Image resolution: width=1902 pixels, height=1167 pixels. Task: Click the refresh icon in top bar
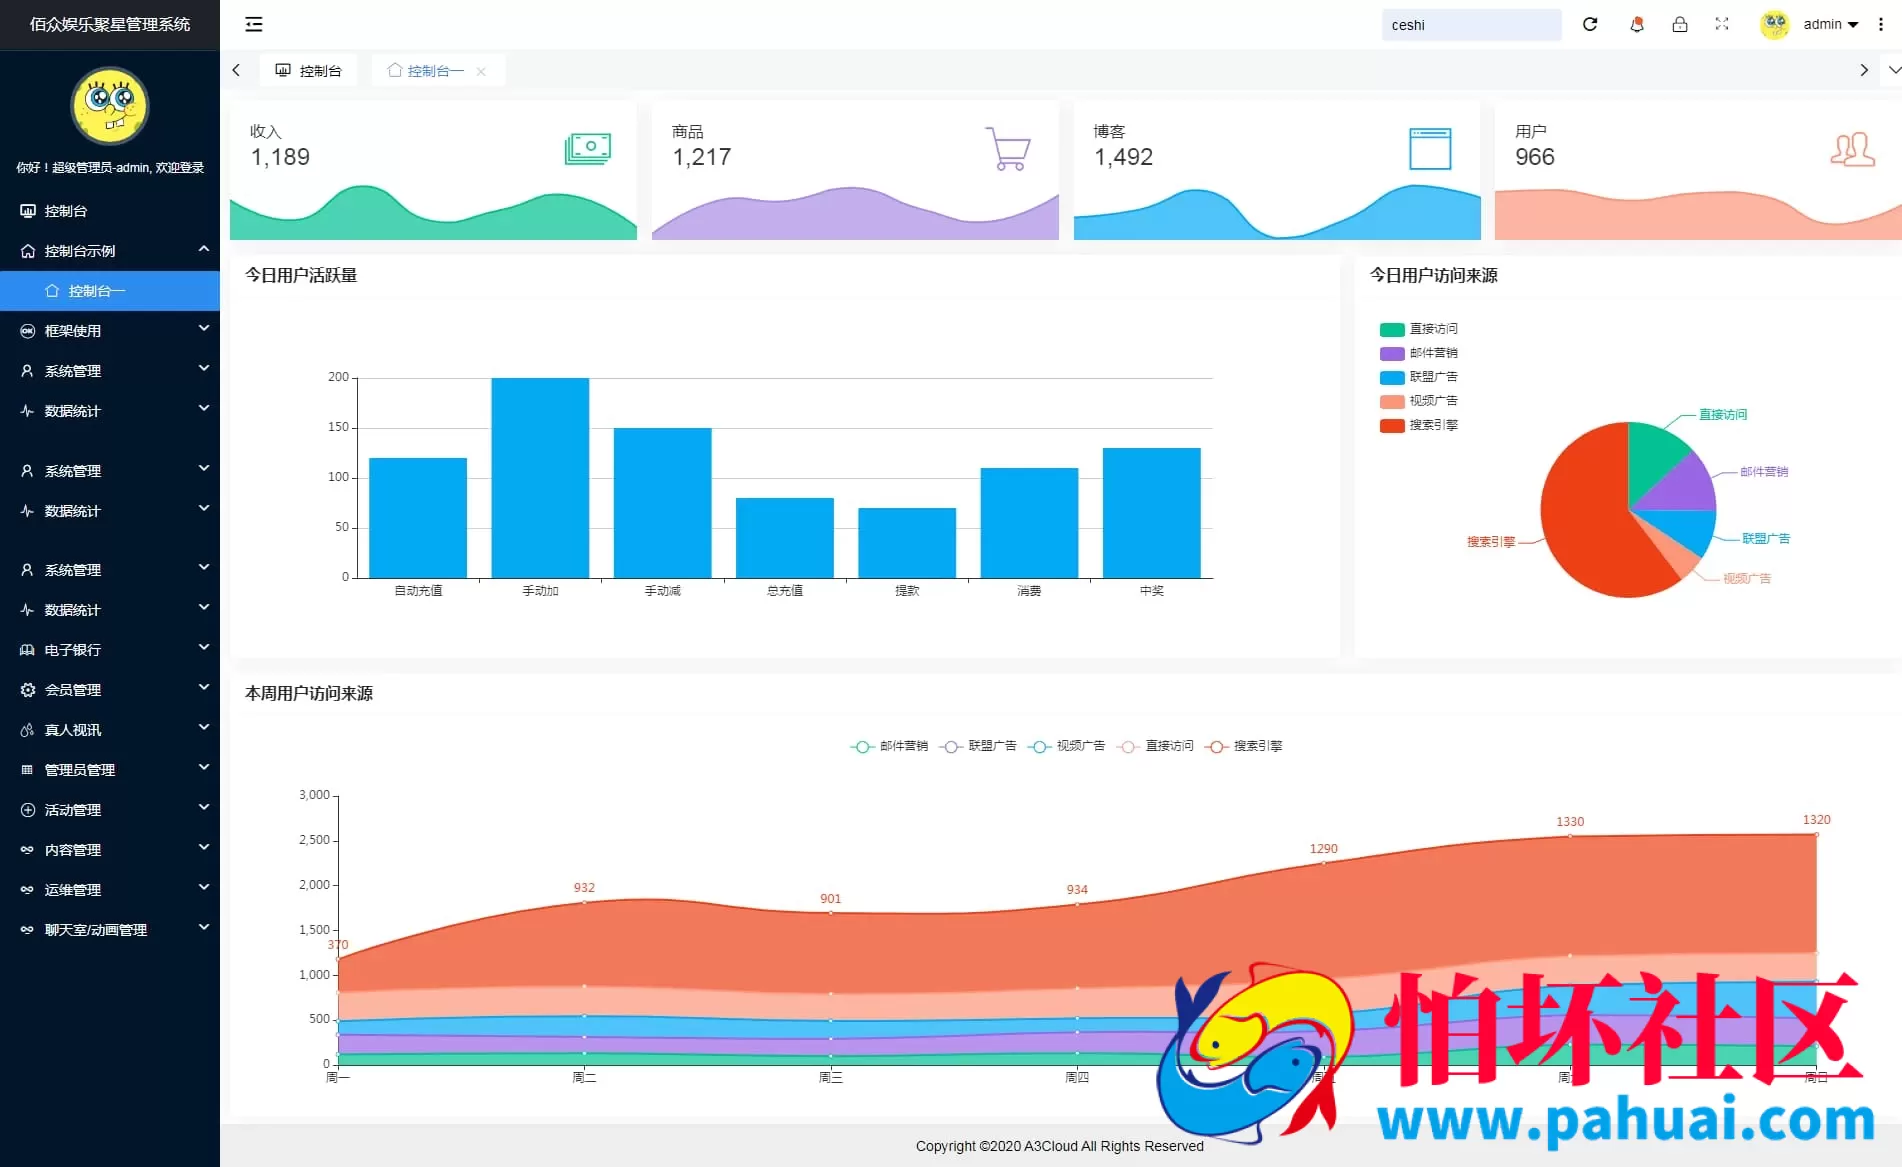[x=1590, y=24]
